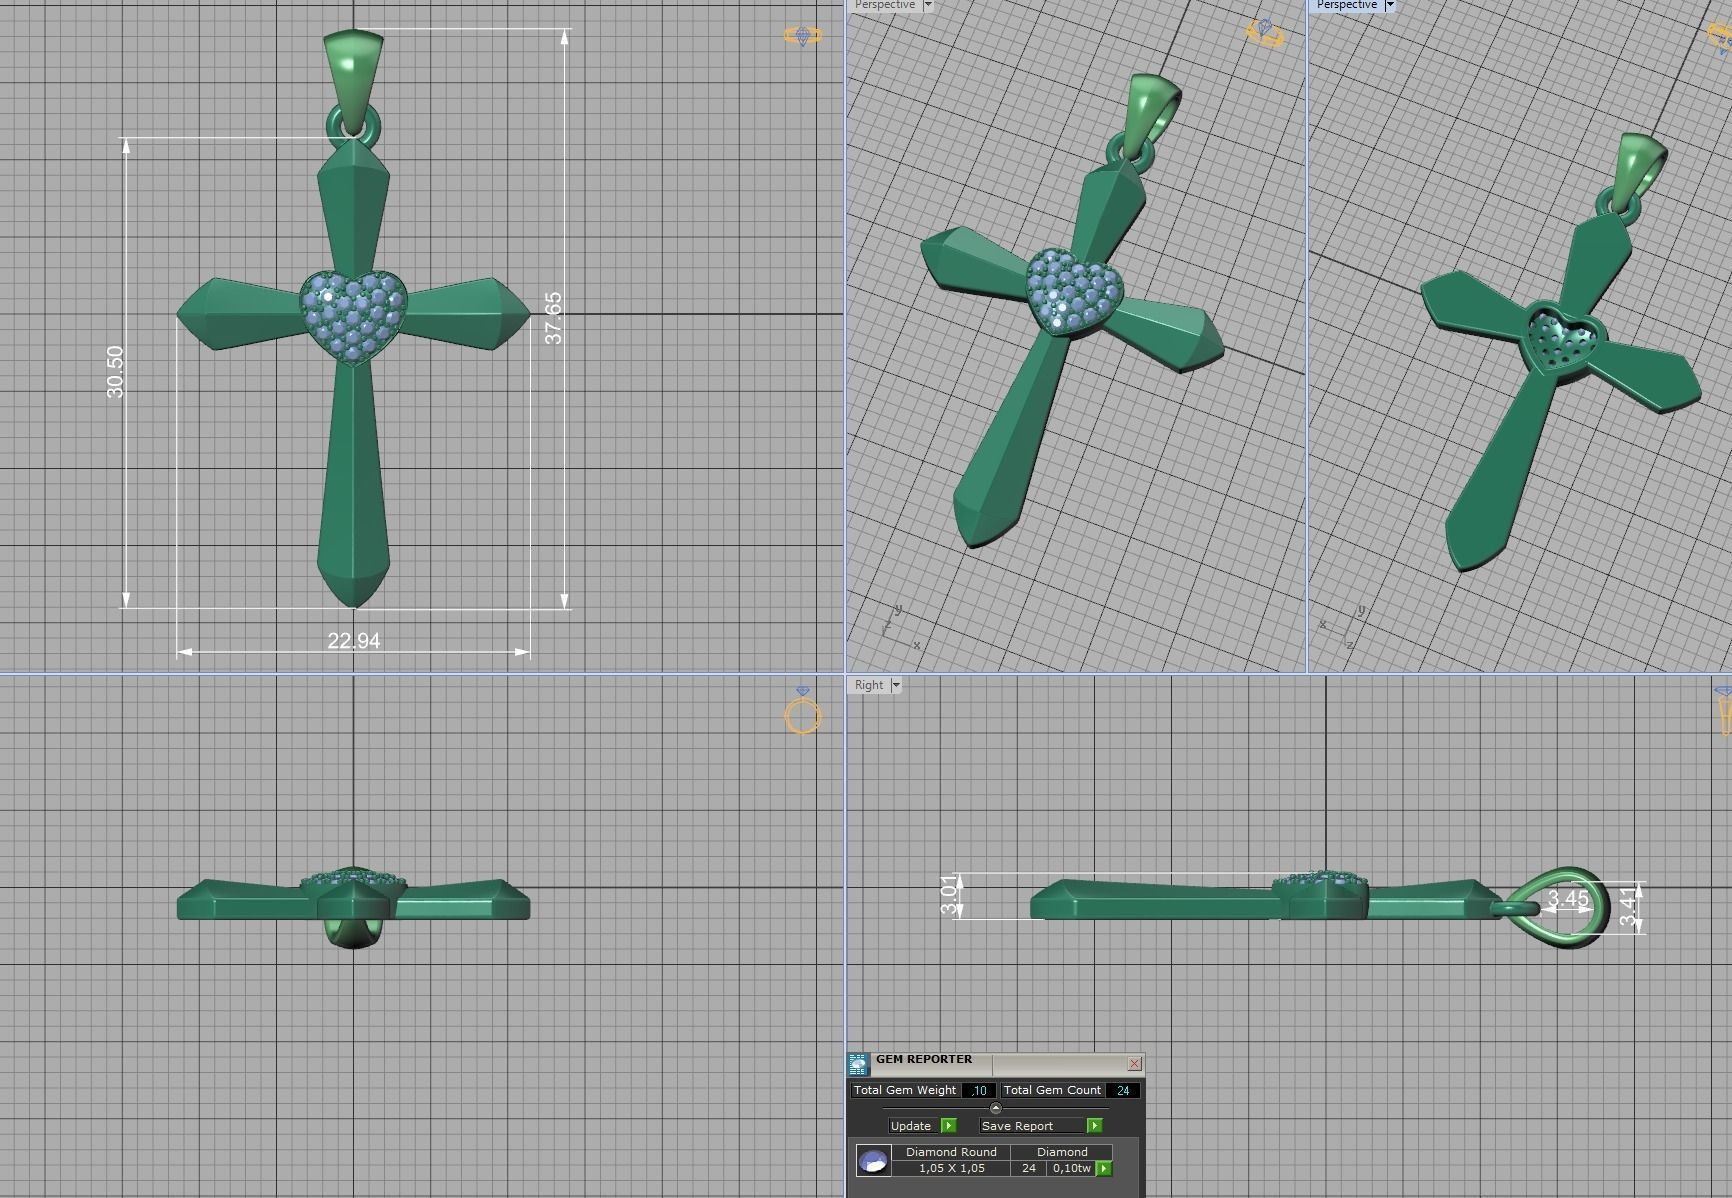Expand the Right viewport dropdown arrow
The height and width of the screenshot is (1198, 1732).
(896, 685)
